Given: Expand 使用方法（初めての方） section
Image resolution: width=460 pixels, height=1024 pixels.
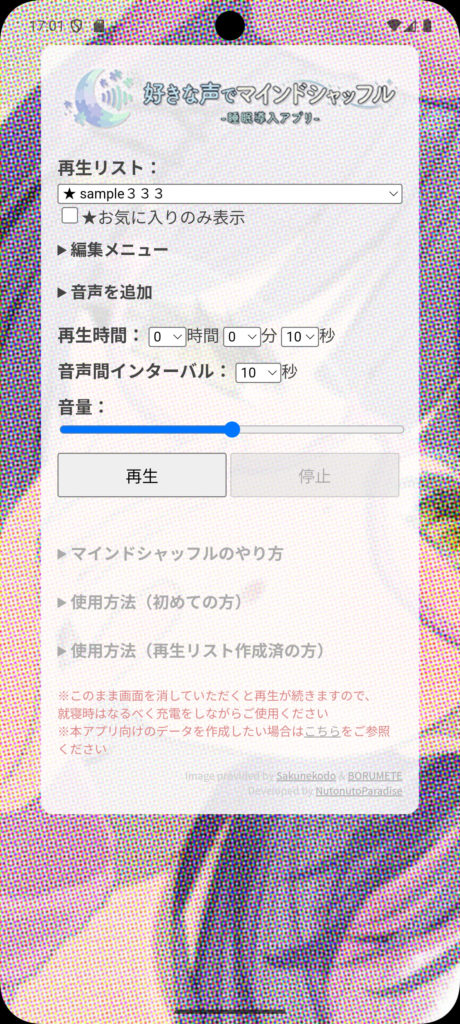Looking at the screenshot, I should pos(150,602).
